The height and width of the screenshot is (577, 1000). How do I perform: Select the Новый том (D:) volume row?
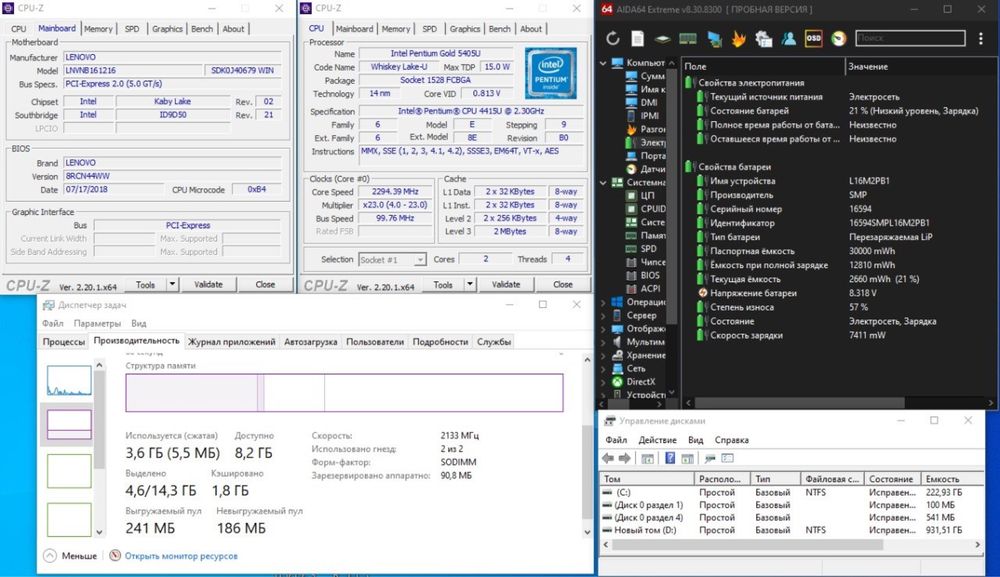[x=791, y=530]
